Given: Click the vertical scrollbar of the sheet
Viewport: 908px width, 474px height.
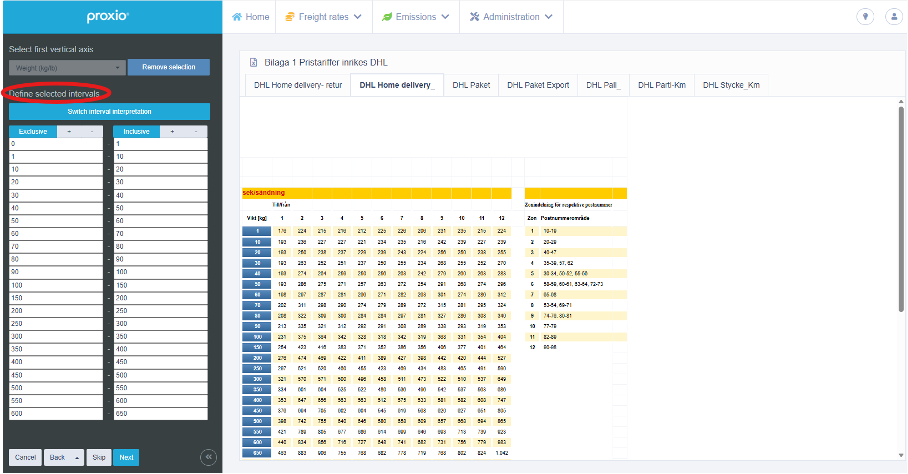Looking at the screenshot, I should coord(901,208).
